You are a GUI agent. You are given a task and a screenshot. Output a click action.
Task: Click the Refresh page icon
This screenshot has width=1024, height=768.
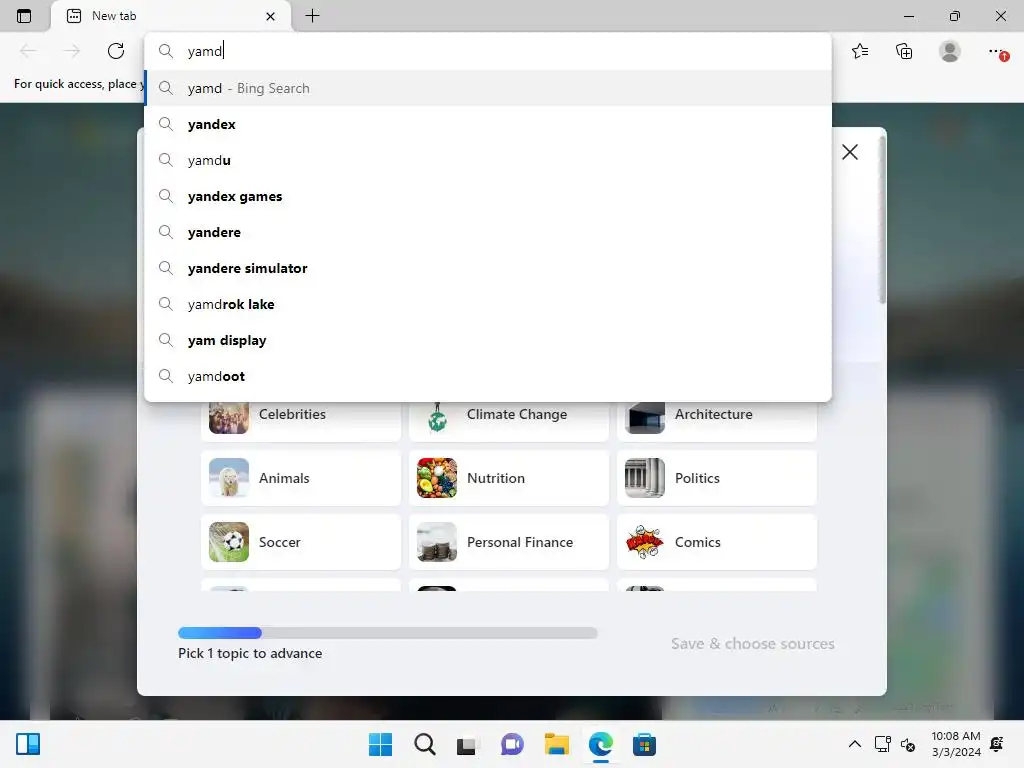click(x=116, y=51)
